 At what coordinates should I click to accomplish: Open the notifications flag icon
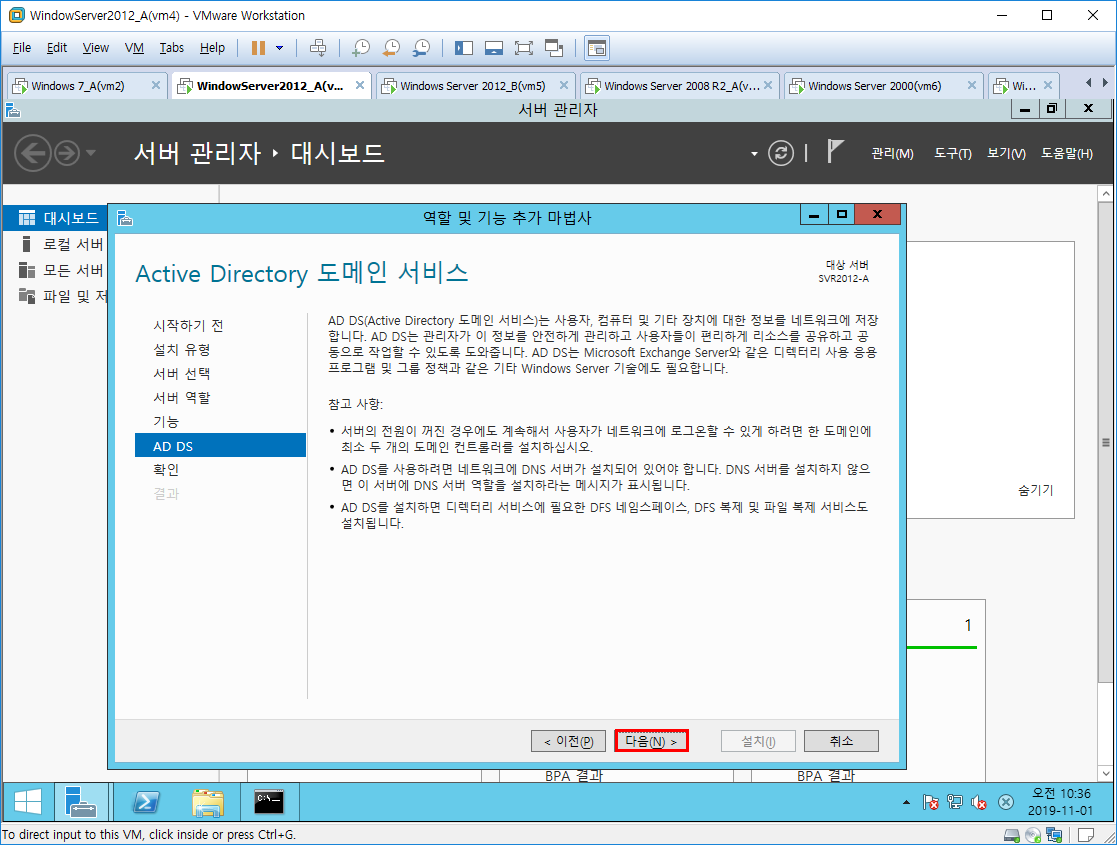[835, 152]
